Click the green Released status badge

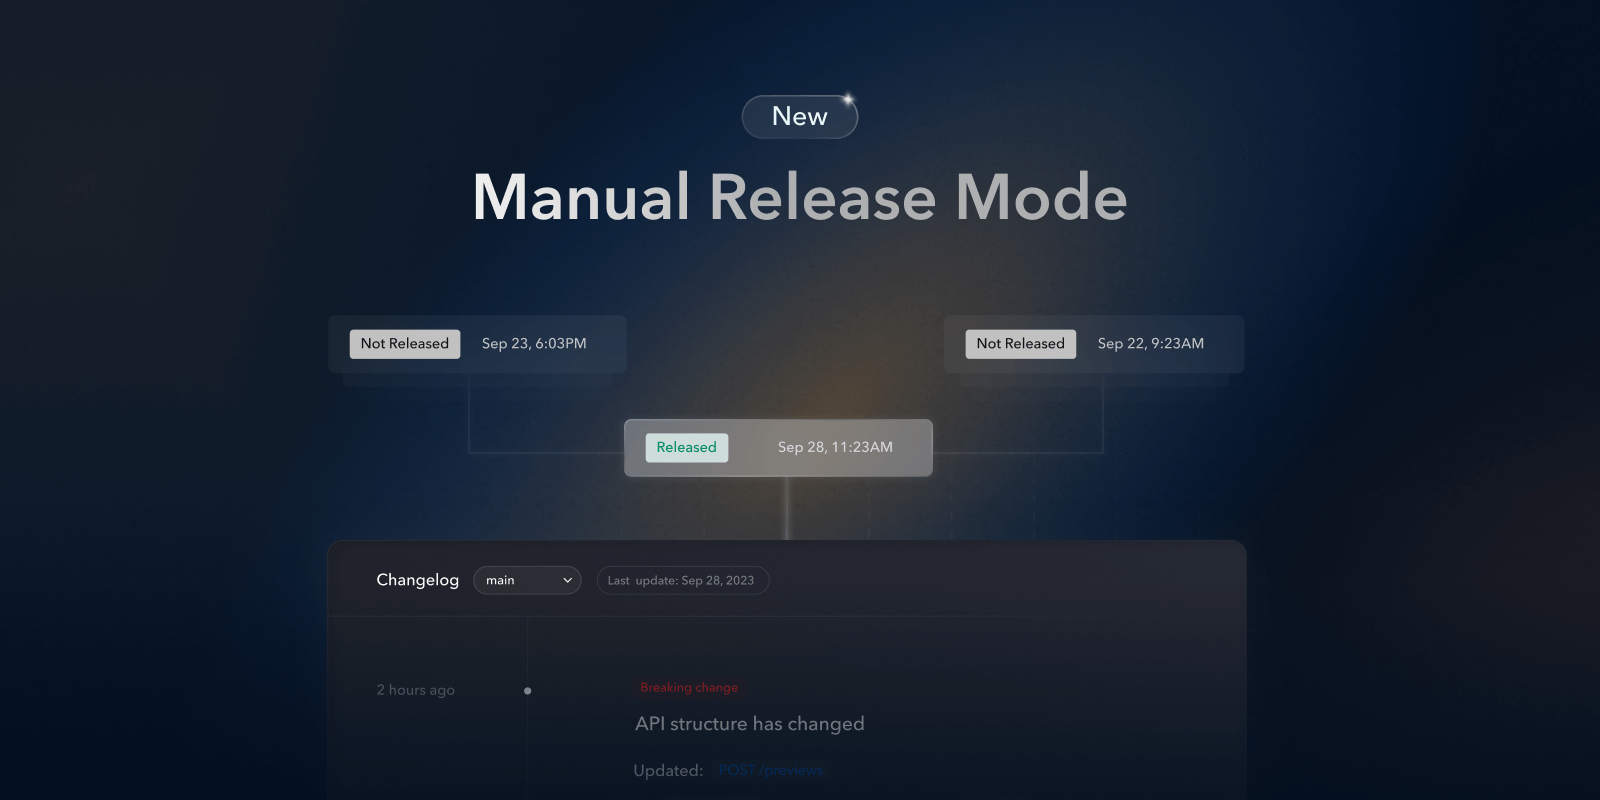pyautogui.click(x=686, y=447)
